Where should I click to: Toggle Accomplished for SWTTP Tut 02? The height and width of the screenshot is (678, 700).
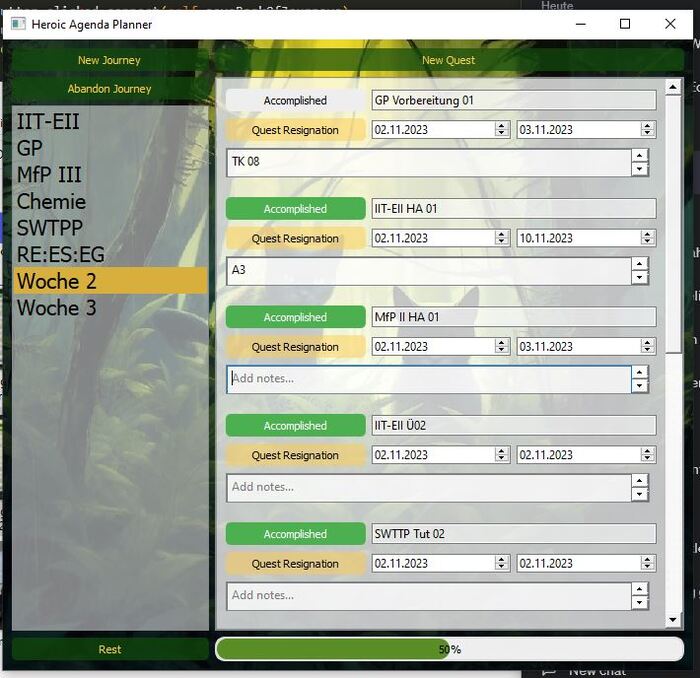click(295, 534)
